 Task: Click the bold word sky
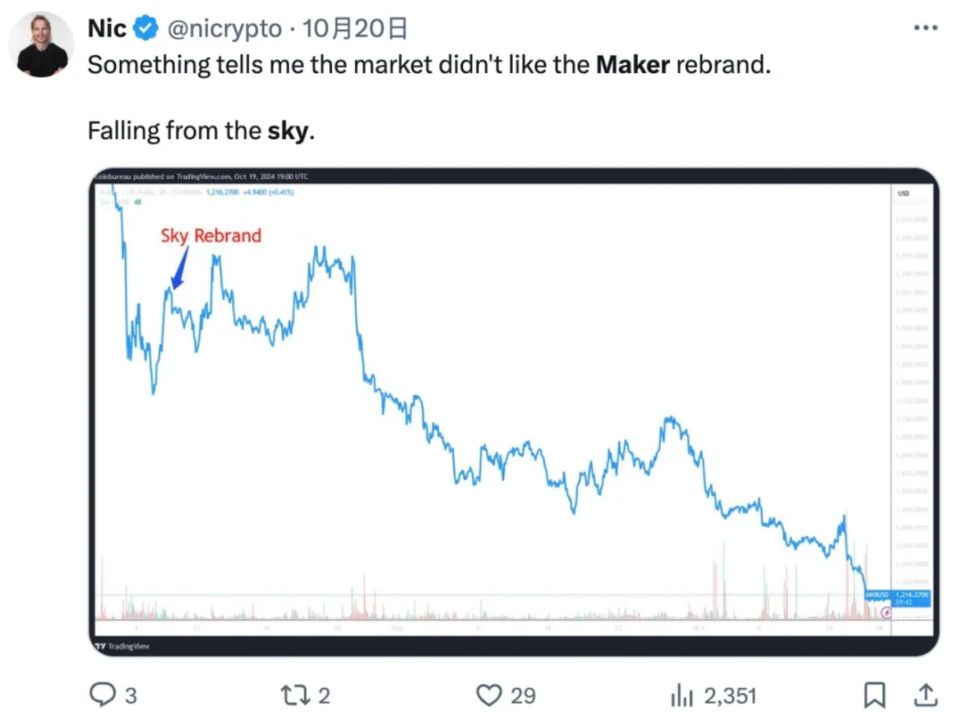(289, 130)
